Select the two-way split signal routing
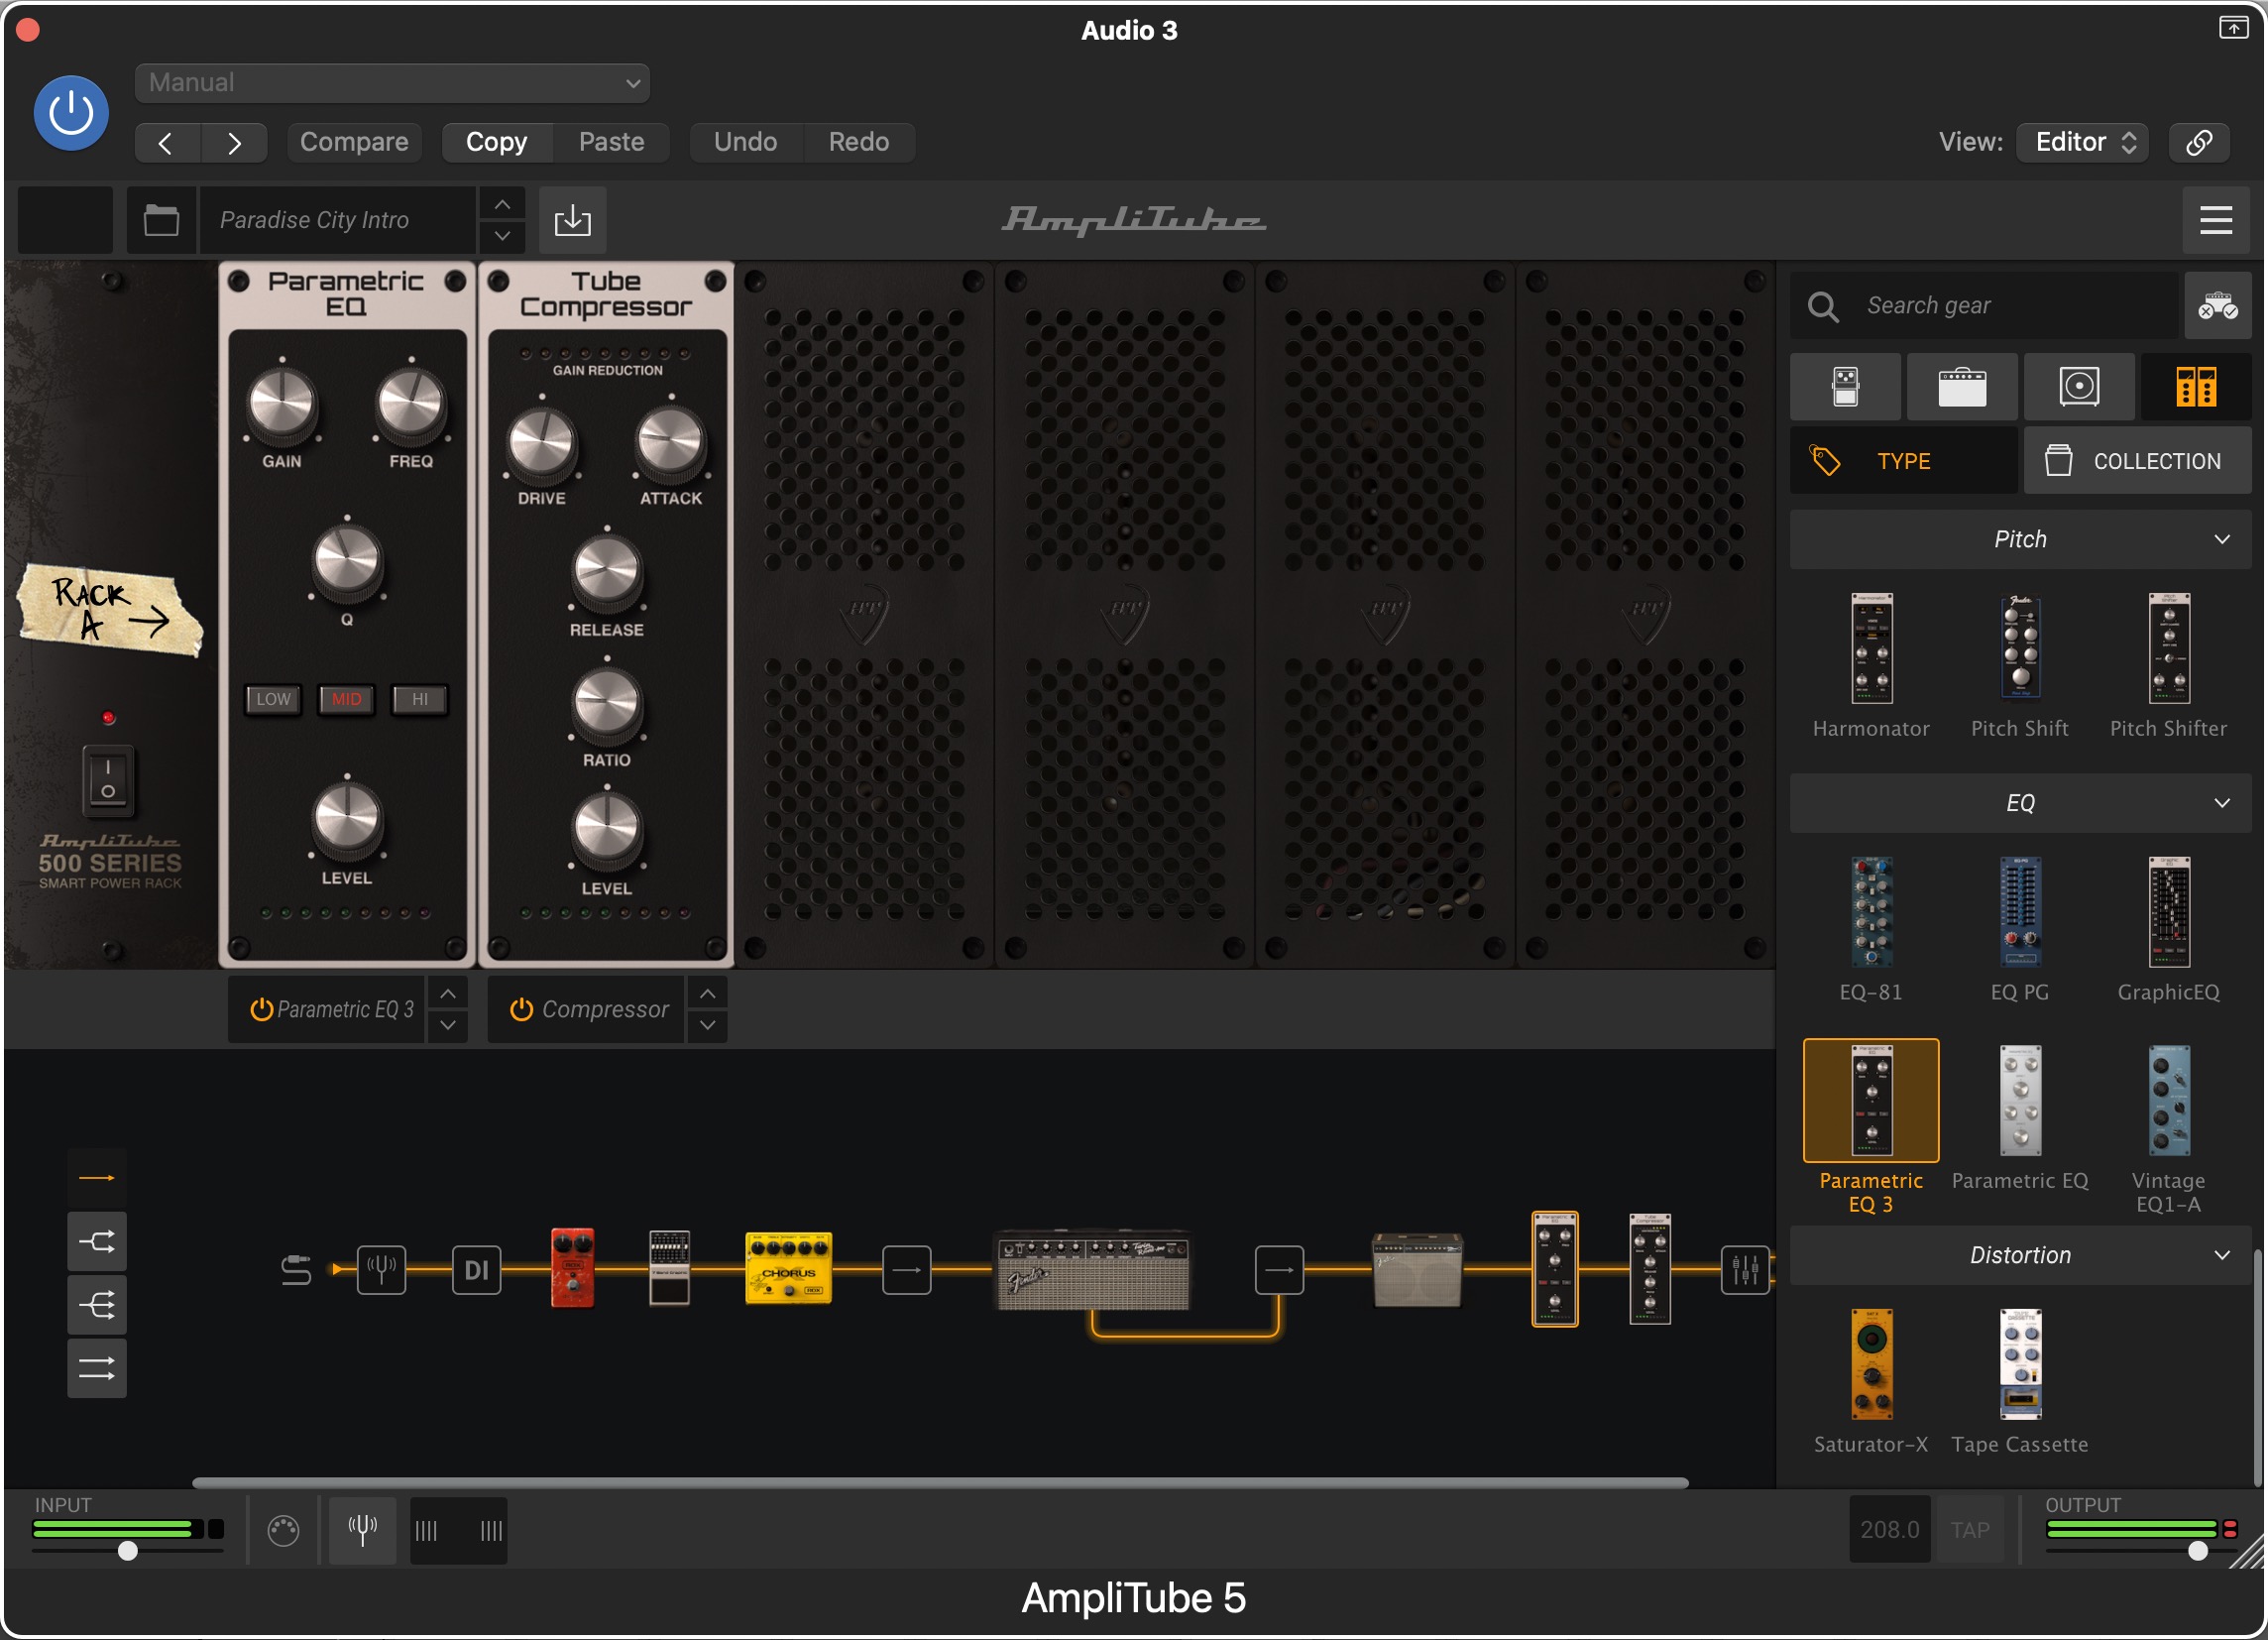 [x=97, y=1243]
